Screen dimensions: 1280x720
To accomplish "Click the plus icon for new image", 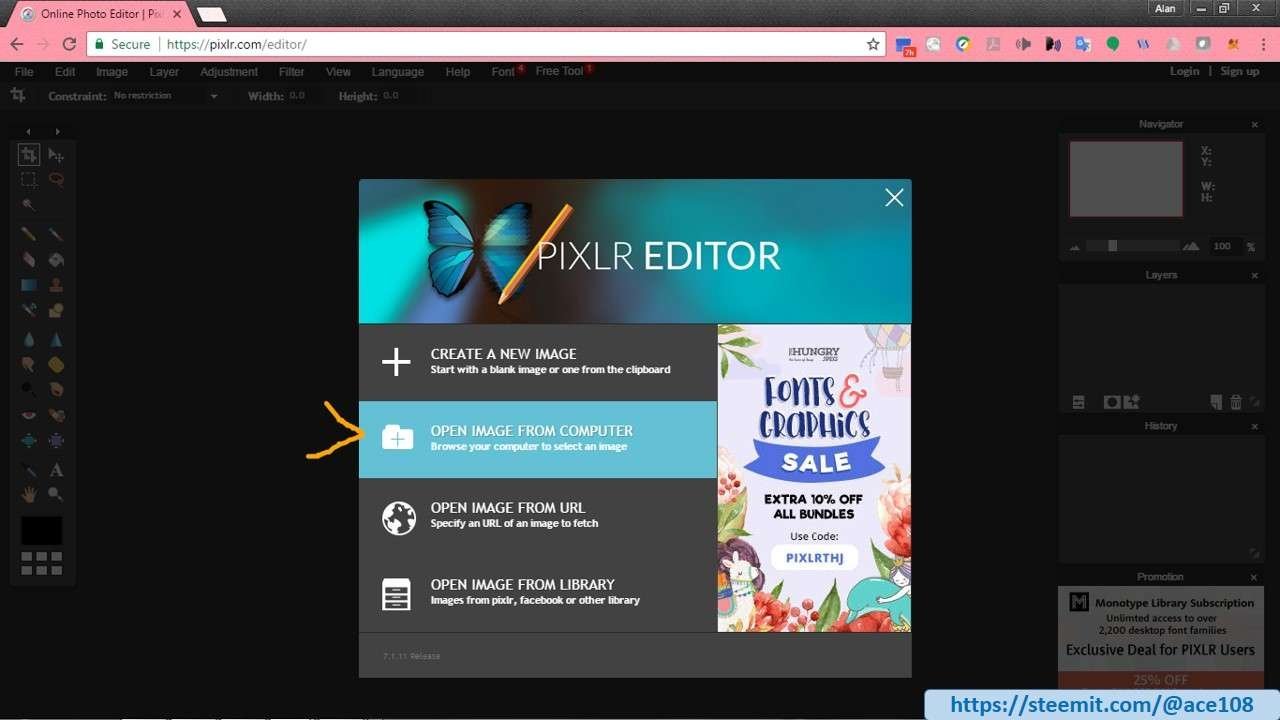I will tap(397, 362).
